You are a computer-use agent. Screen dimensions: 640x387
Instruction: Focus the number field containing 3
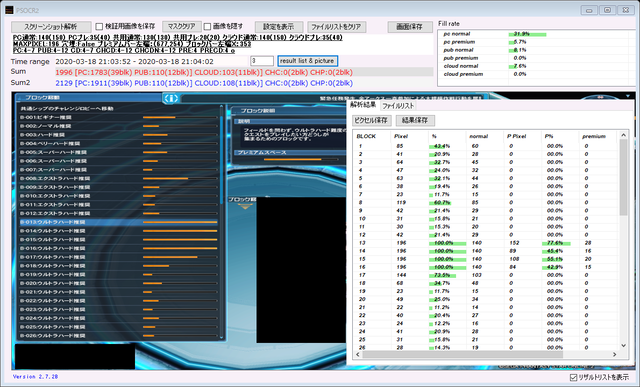pyautogui.click(x=261, y=61)
